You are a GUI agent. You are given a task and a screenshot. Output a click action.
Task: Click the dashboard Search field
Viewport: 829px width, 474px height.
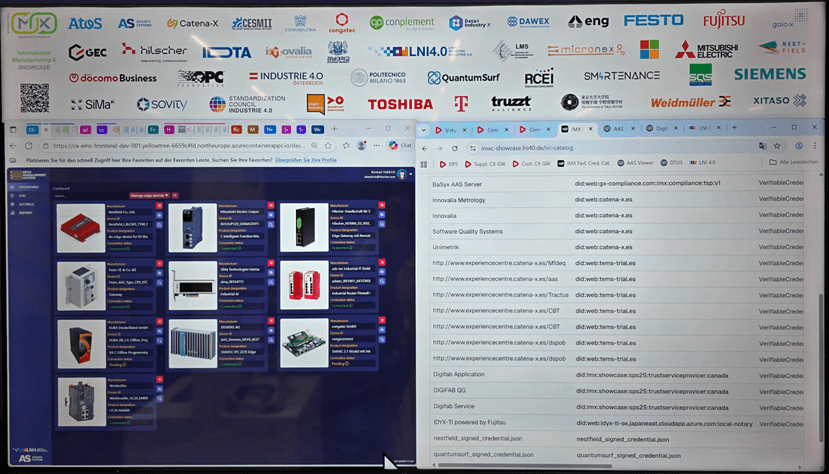pos(89,196)
